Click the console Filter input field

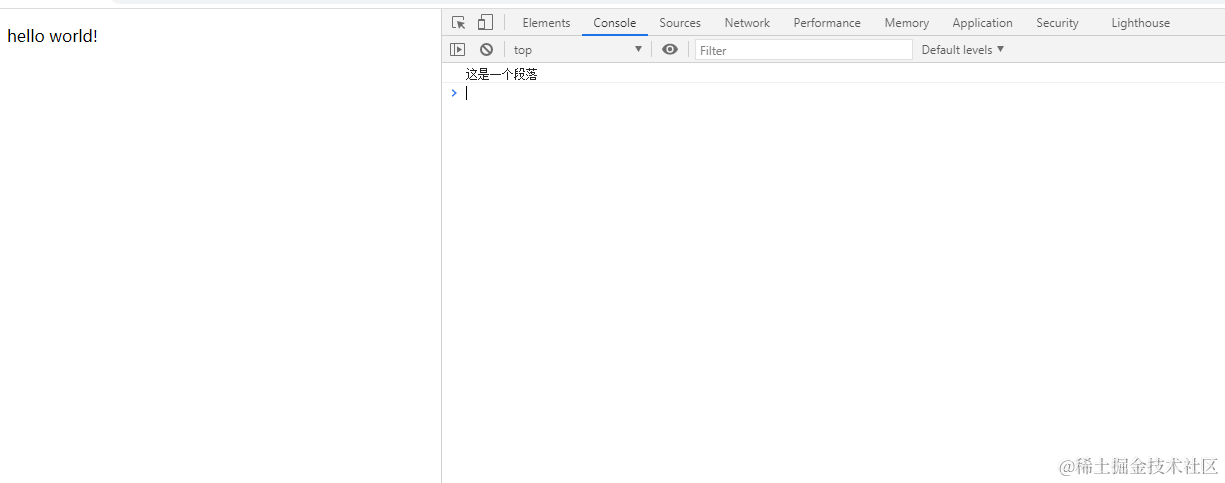pyautogui.click(x=804, y=49)
